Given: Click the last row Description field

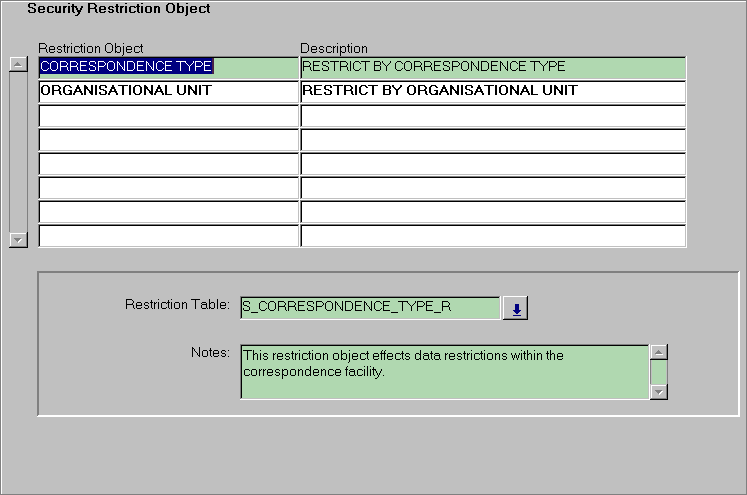Looking at the screenshot, I should coord(492,236).
